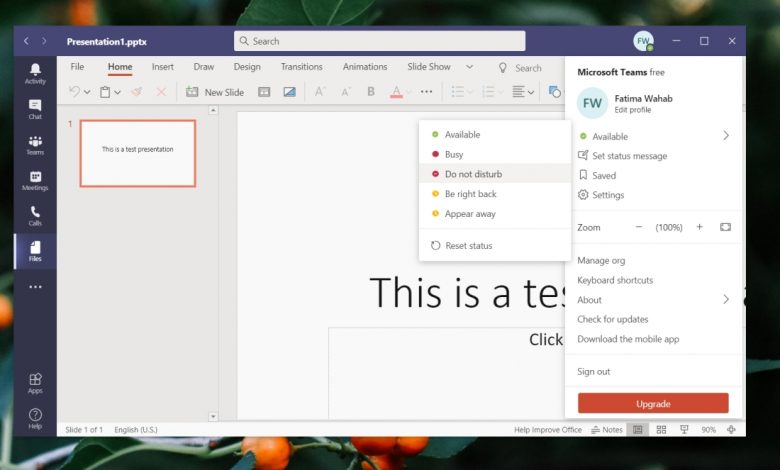Open the Activity bell in the Teams sidebar
This screenshot has width=780, height=470.
click(x=35, y=74)
